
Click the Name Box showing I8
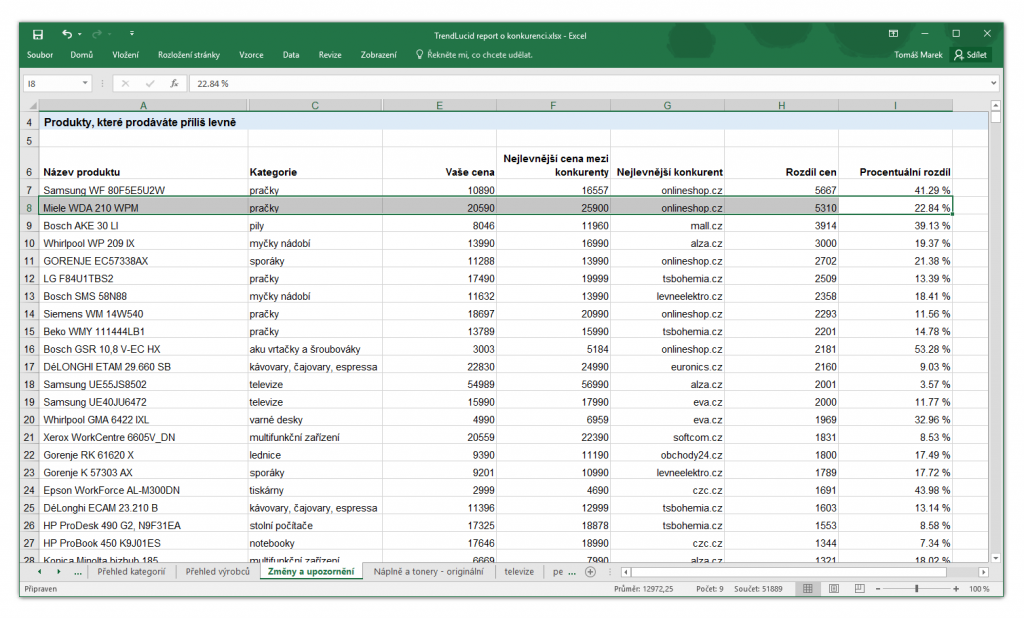pos(52,84)
